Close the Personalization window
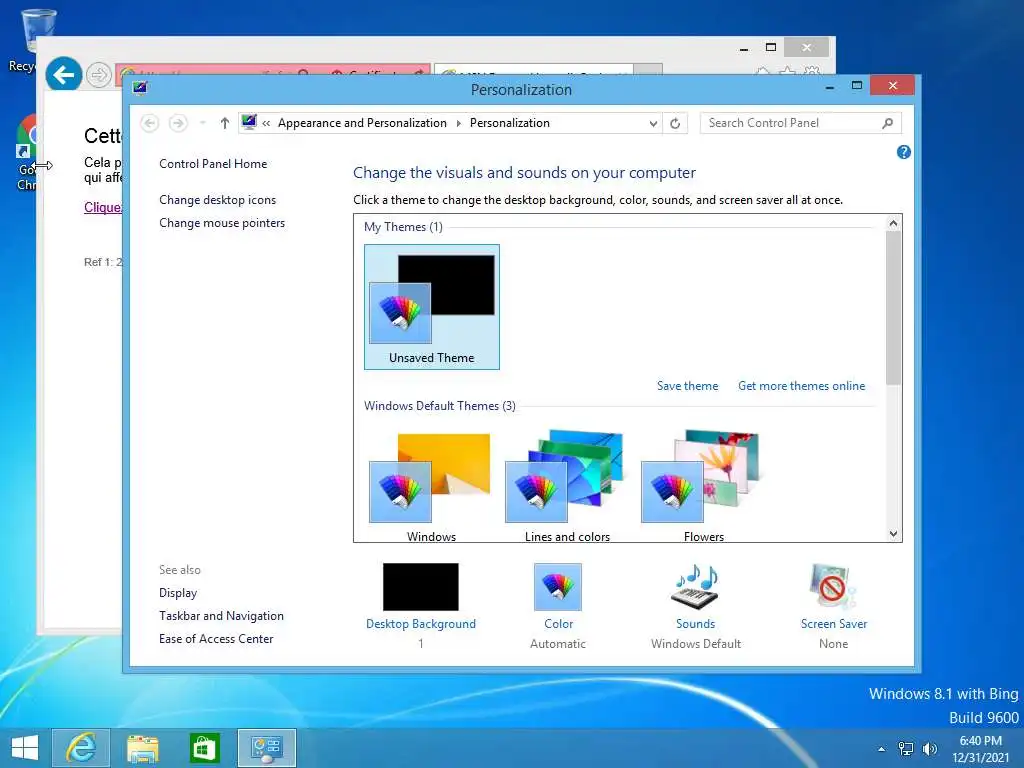Screen dimensions: 1024x768 point(892,86)
